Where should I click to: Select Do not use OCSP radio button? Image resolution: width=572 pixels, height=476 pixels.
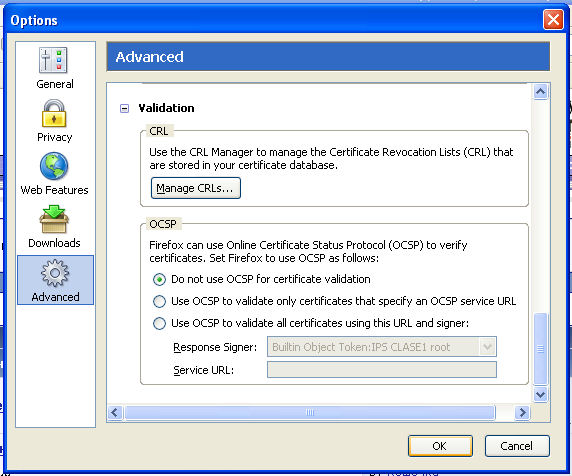point(159,280)
